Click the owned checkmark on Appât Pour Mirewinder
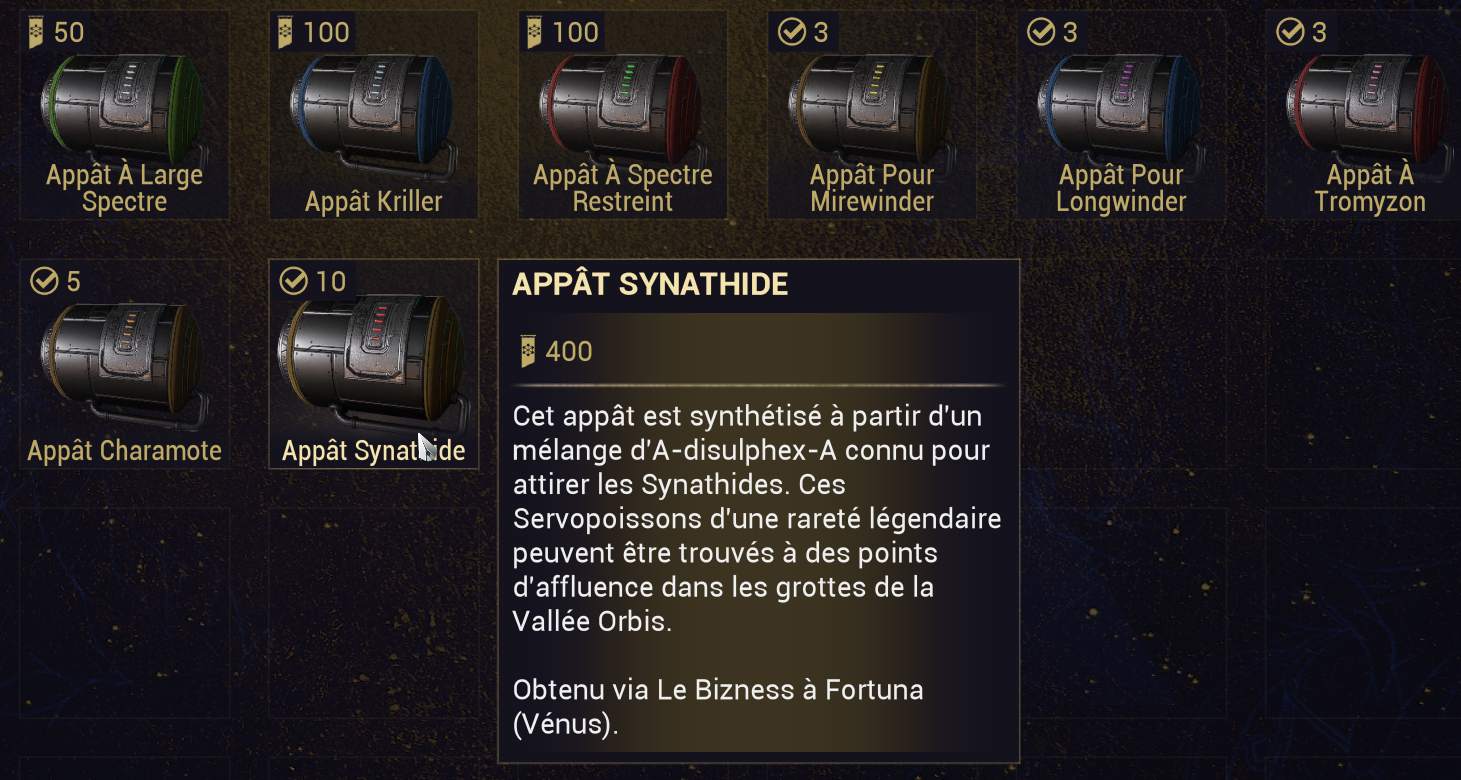 (x=791, y=33)
